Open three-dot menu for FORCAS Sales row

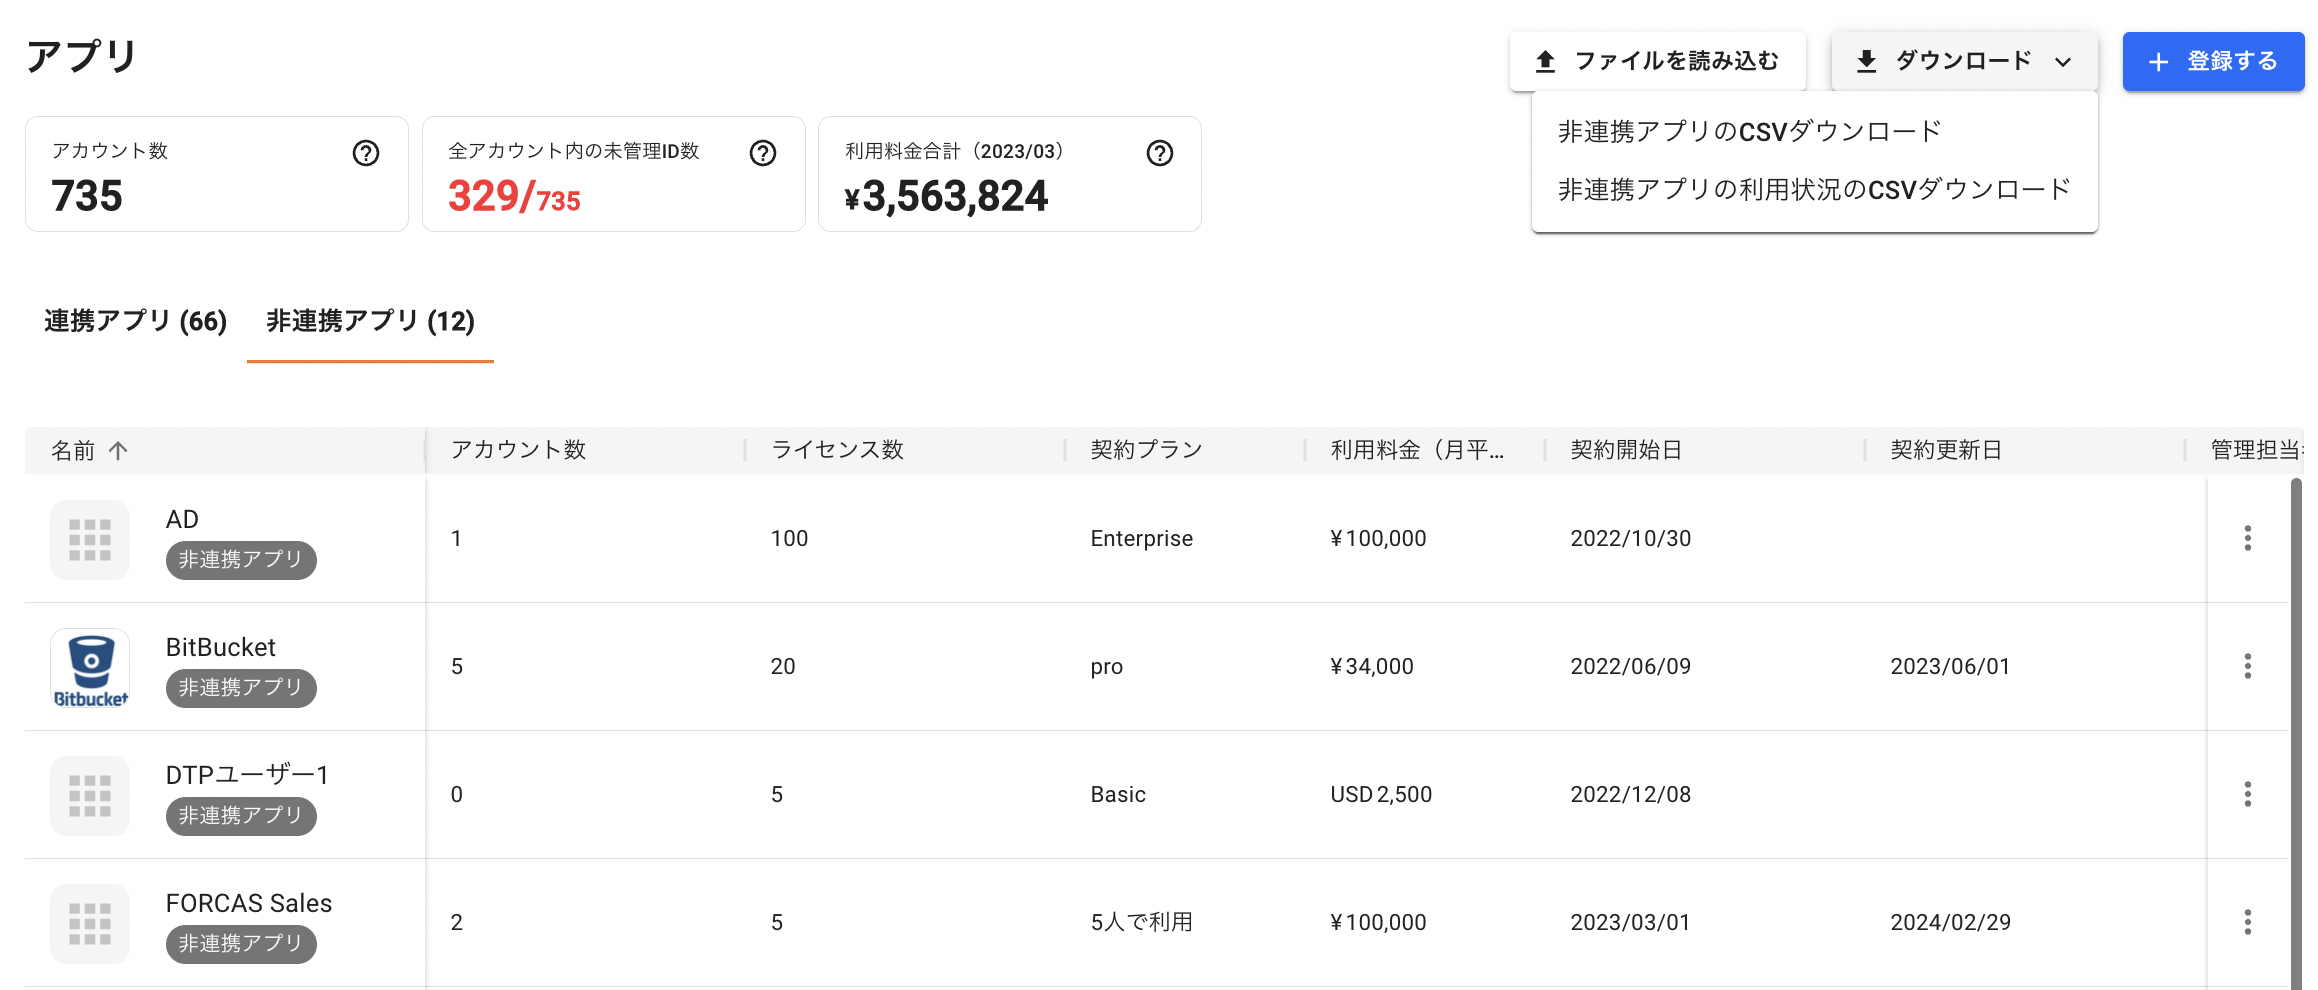2247,923
